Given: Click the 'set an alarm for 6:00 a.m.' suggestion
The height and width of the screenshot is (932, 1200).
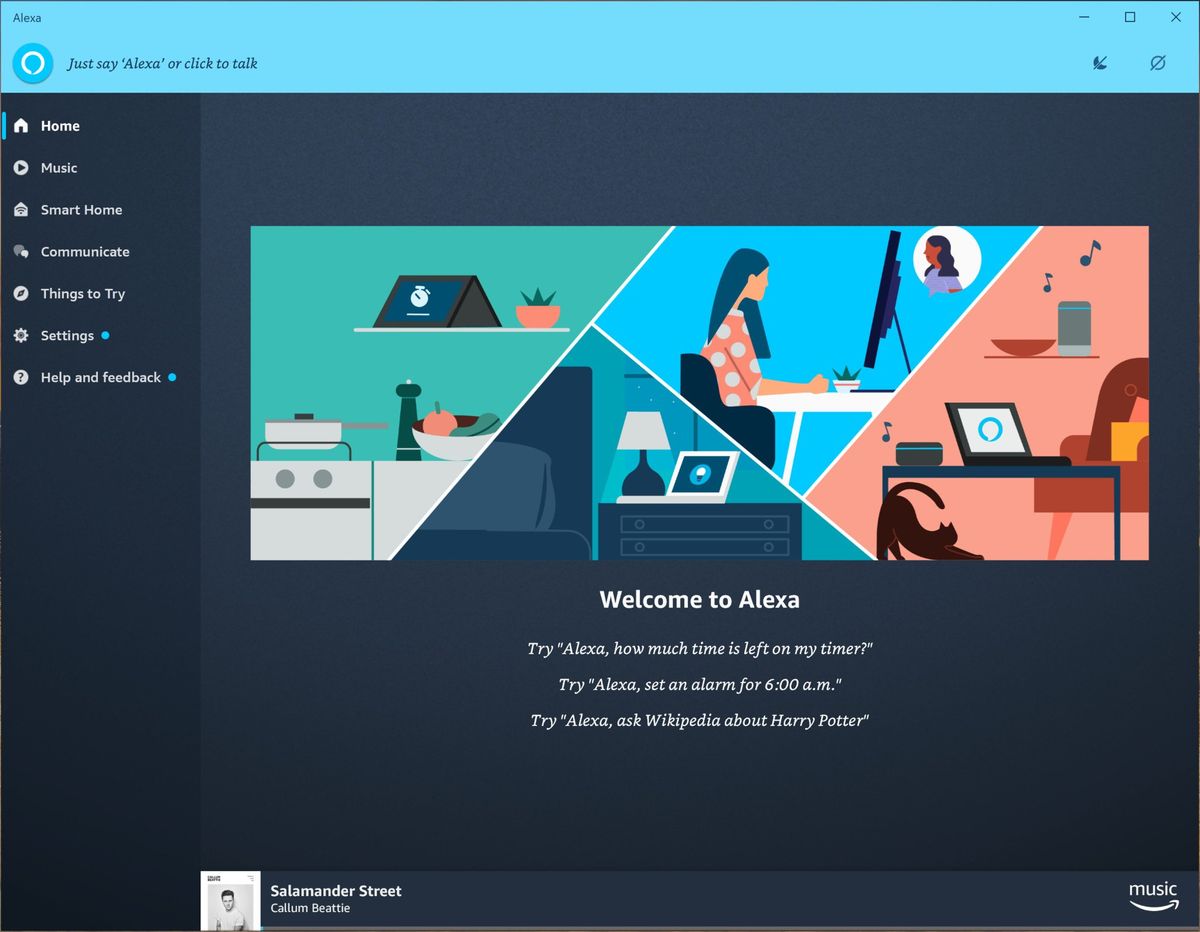Looking at the screenshot, I should click(x=700, y=685).
